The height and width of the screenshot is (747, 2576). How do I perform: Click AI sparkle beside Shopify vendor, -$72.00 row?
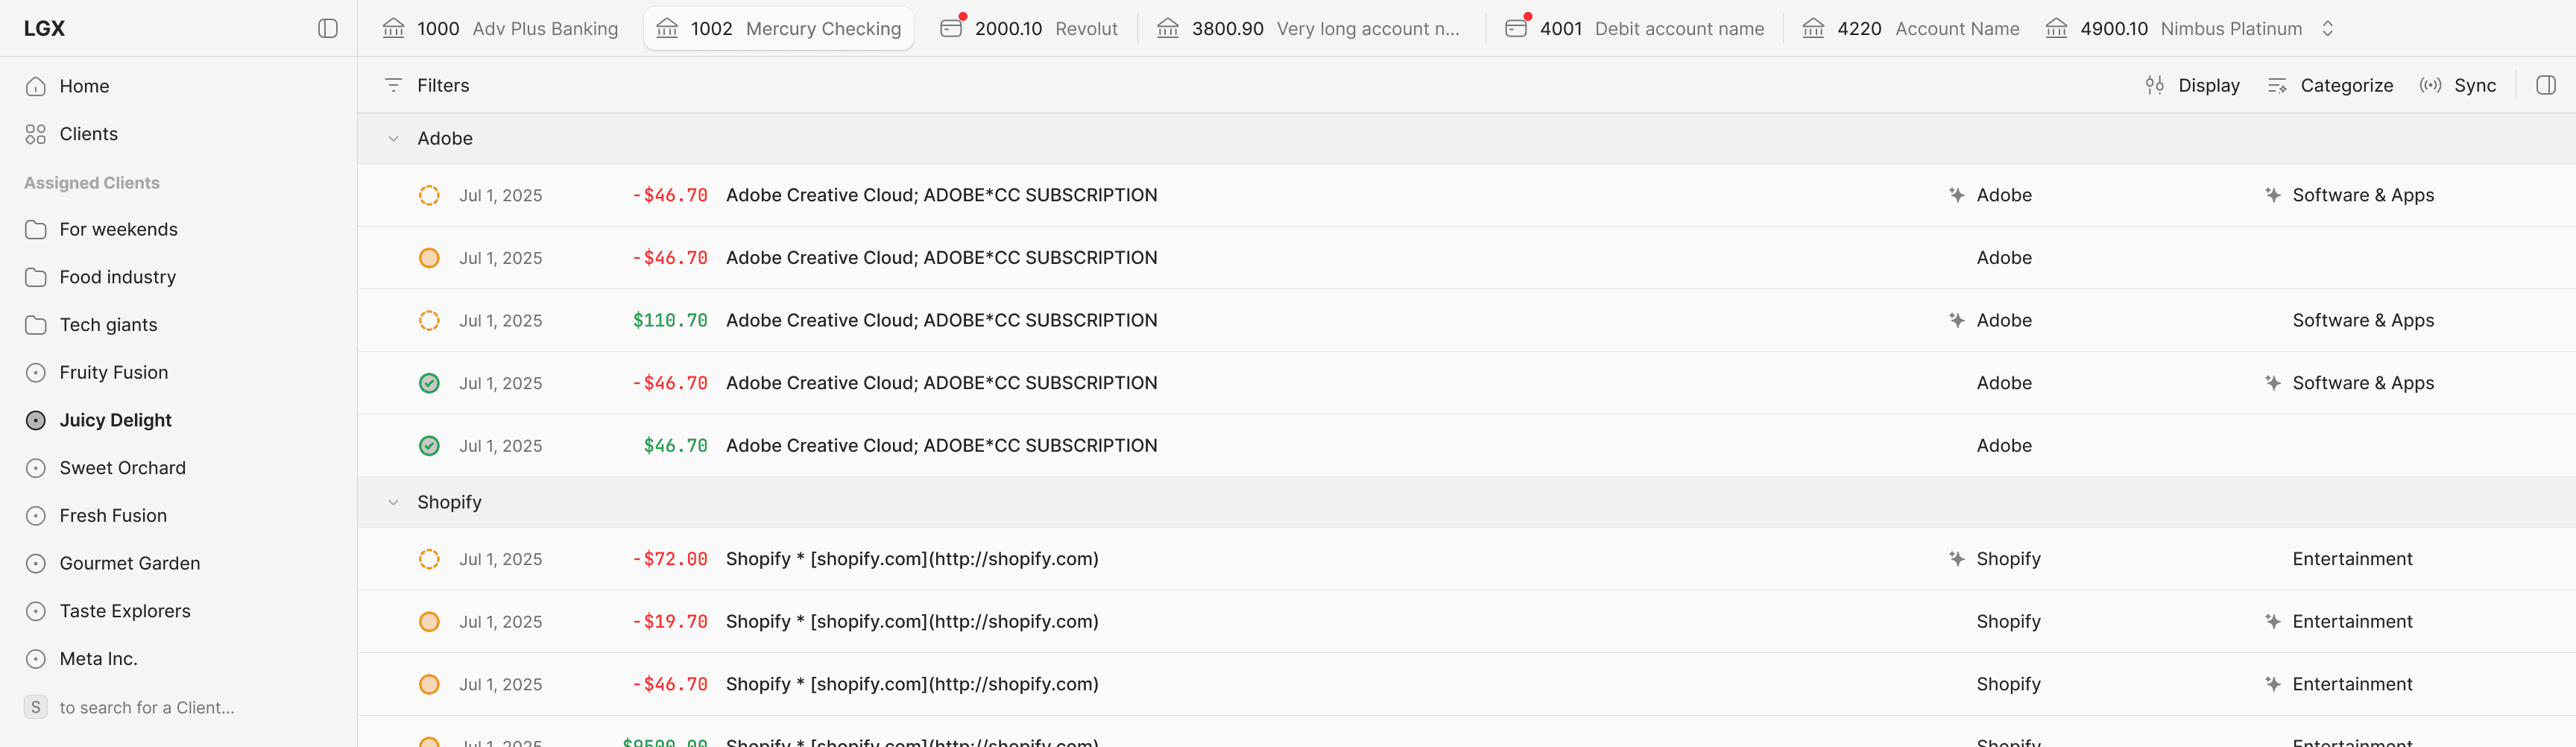pyautogui.click(x=1957, y=559)
